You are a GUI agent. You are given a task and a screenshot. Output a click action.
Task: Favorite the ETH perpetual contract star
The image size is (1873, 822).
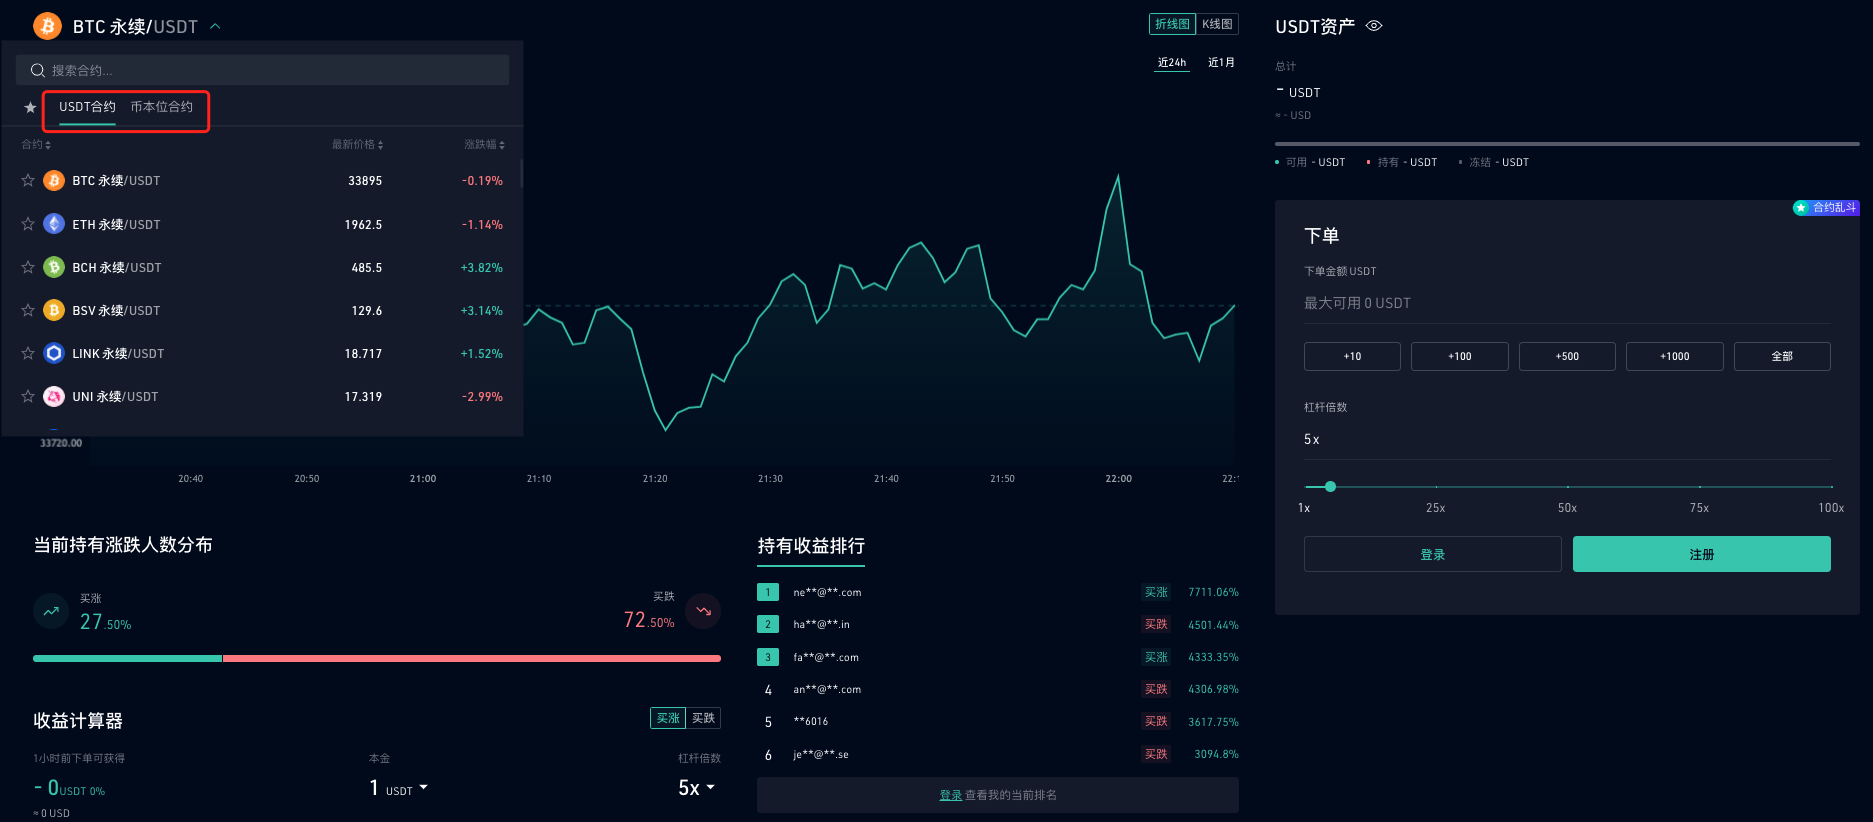pos(28,224)
